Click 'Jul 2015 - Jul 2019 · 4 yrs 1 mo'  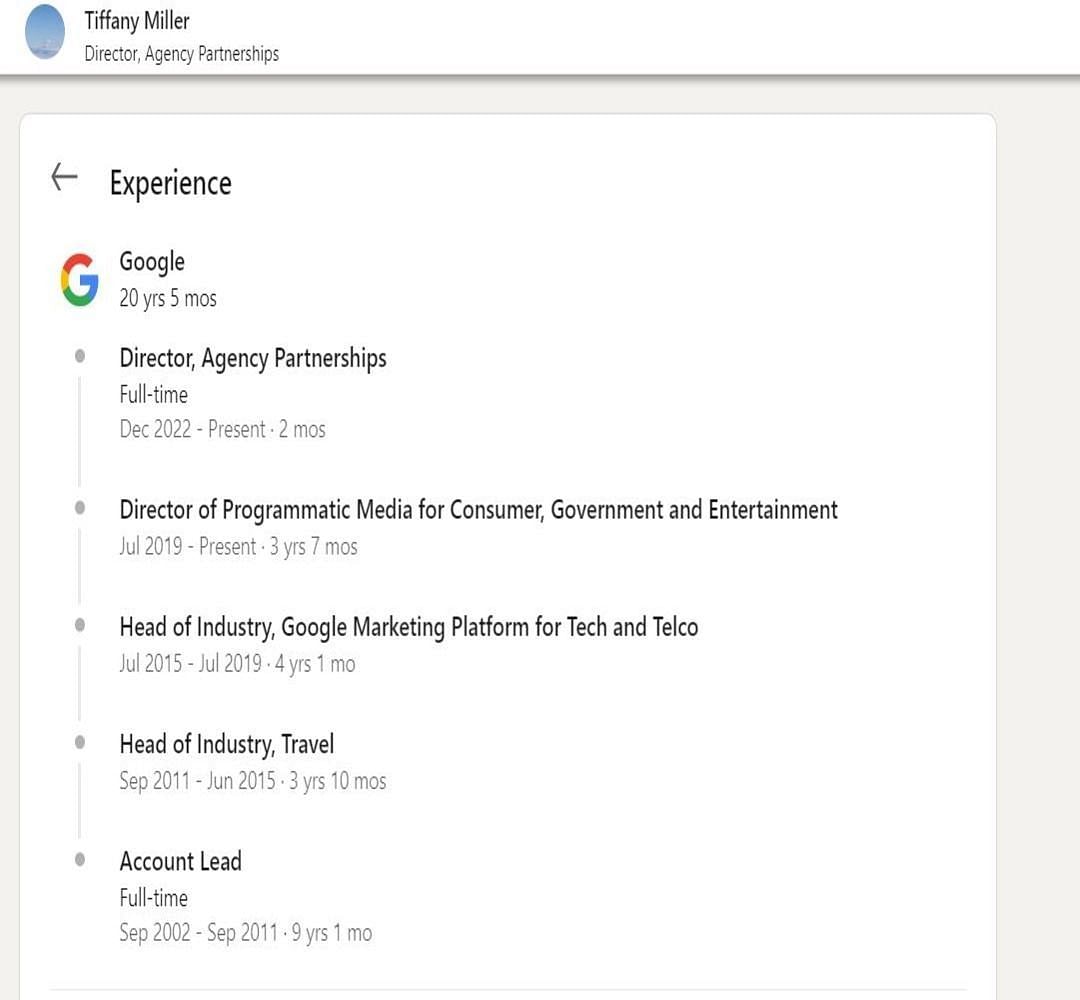click(x=237, y=663)
